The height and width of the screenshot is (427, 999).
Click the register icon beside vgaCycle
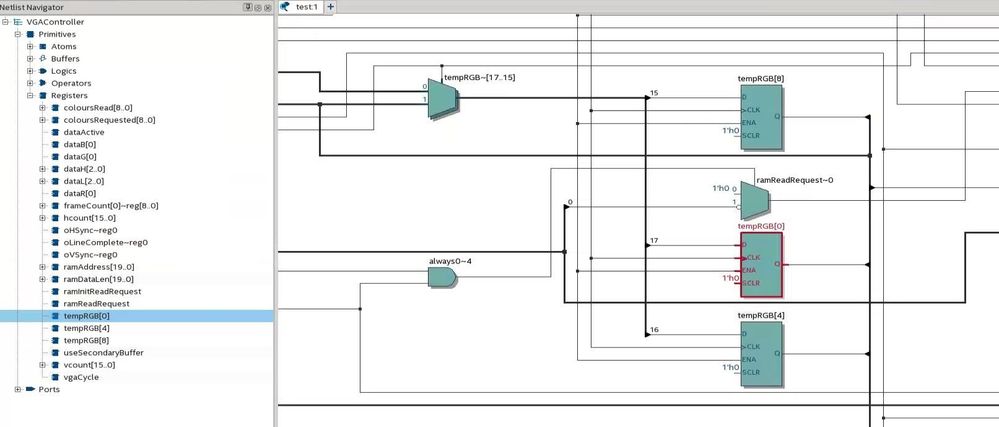[x=55, y=377]
